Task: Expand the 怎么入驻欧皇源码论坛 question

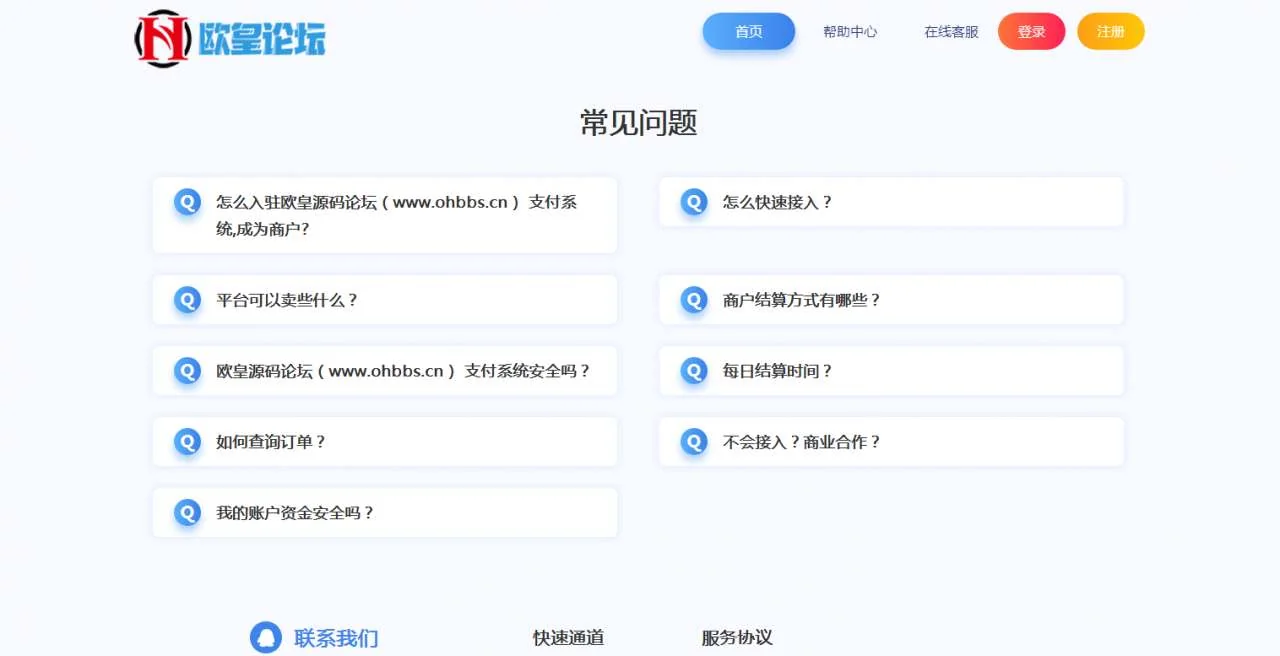Action: click(x=396, y=215)
